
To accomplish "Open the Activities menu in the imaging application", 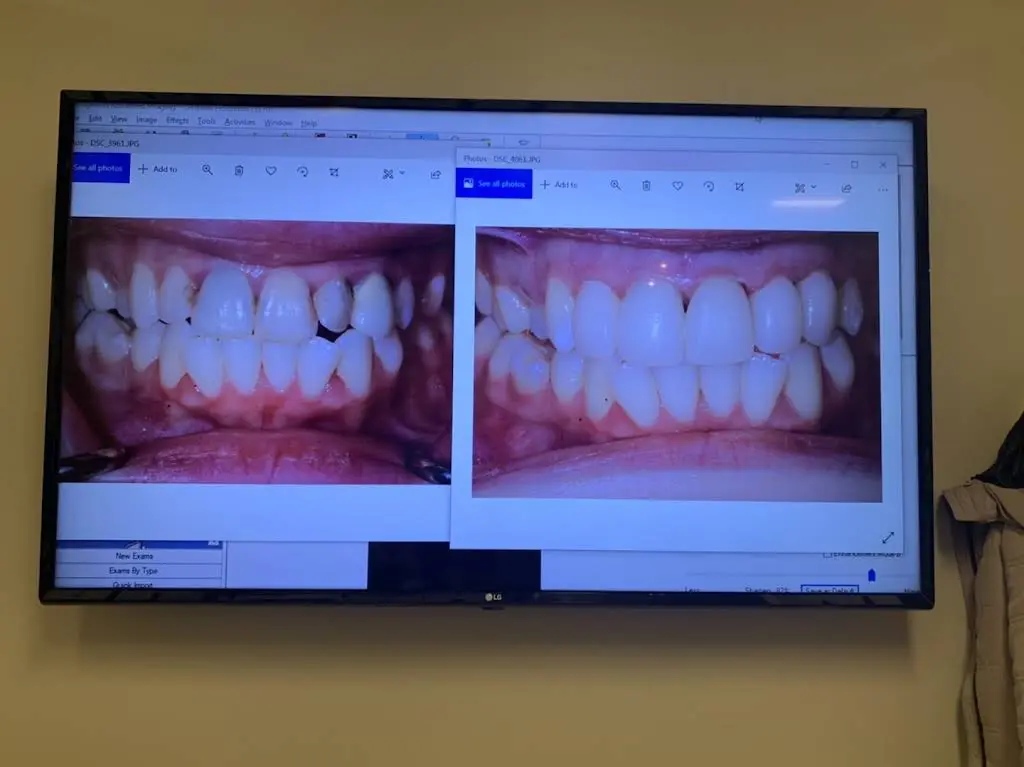I will point(240,122).
